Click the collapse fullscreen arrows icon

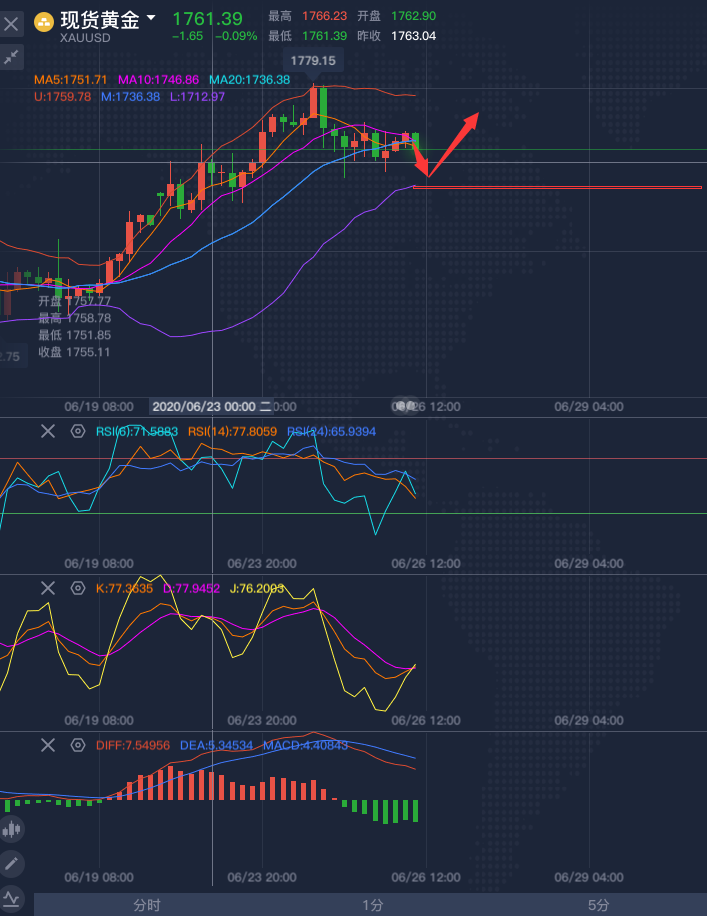point(13,56)
